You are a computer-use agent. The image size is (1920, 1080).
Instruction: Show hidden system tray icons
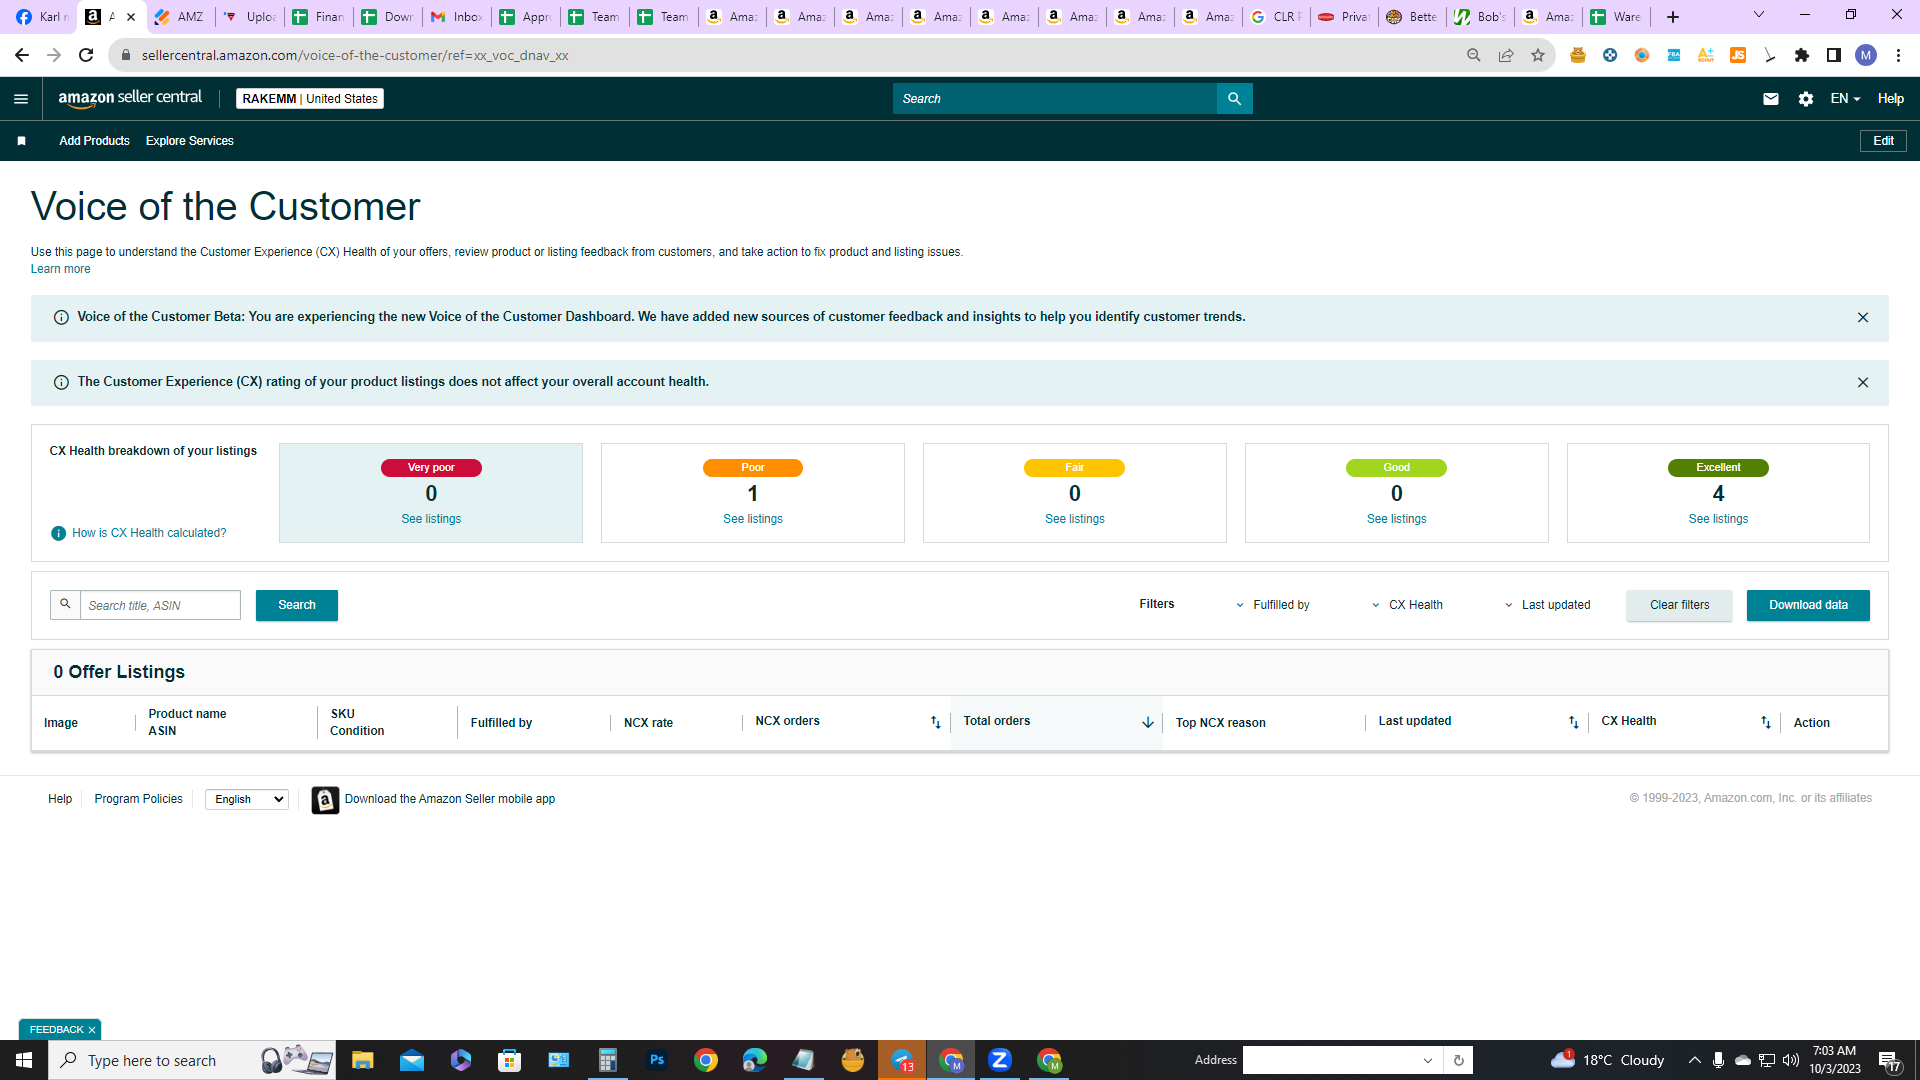pos(1694,1060)
